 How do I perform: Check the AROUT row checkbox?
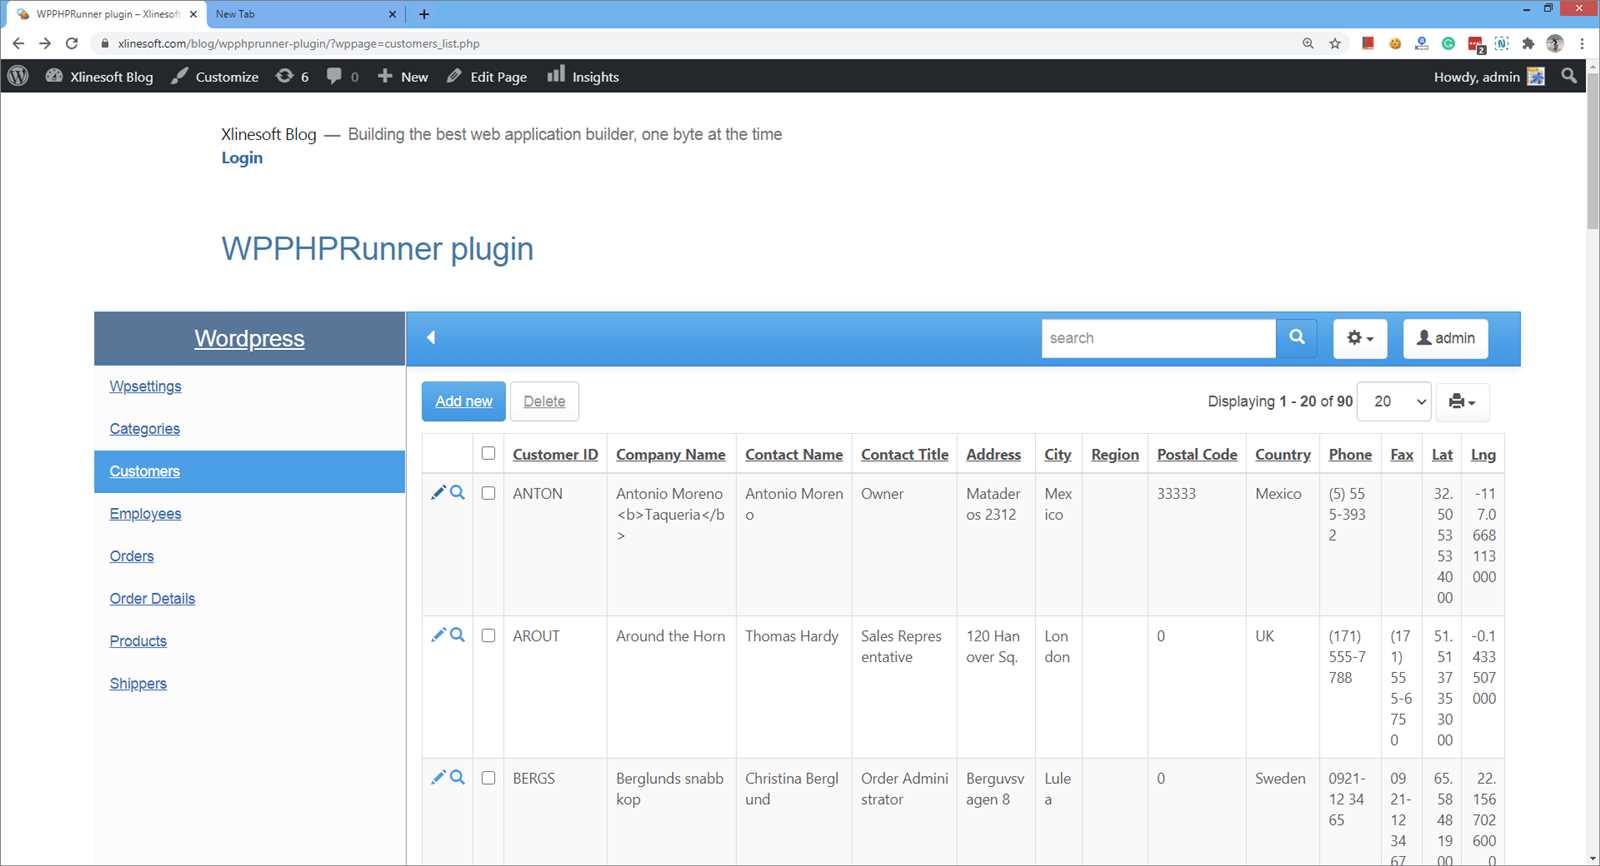click(x=488, y=635)
